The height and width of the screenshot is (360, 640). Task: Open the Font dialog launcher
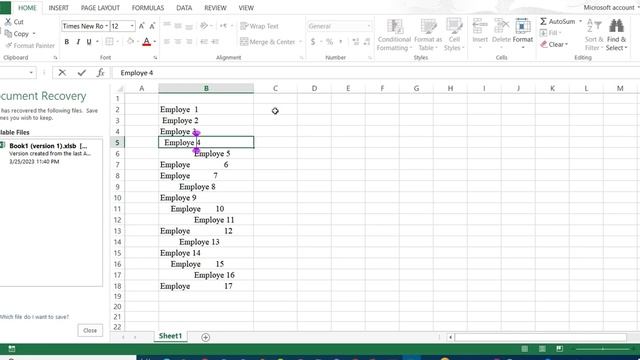point(155,58)
